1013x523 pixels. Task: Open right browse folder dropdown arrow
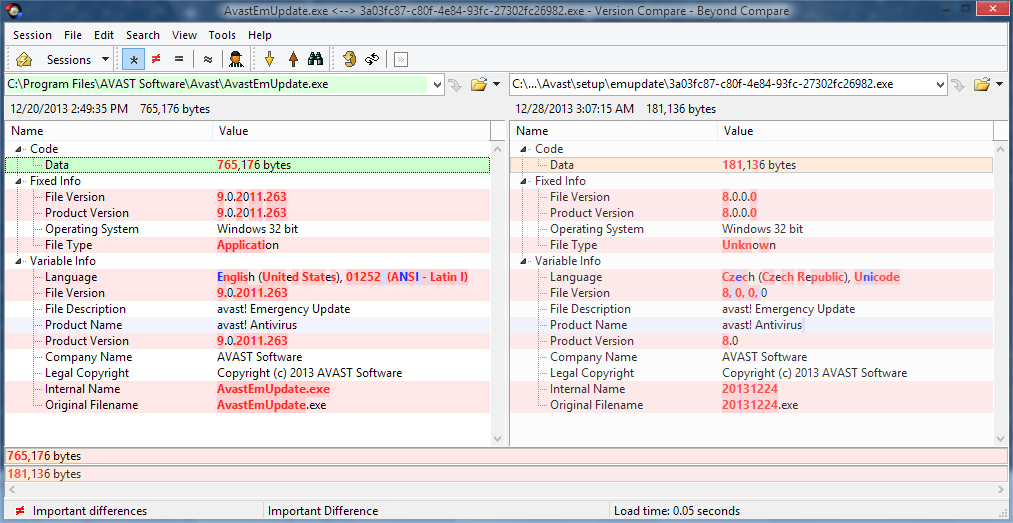click(x=1000, y=84)
